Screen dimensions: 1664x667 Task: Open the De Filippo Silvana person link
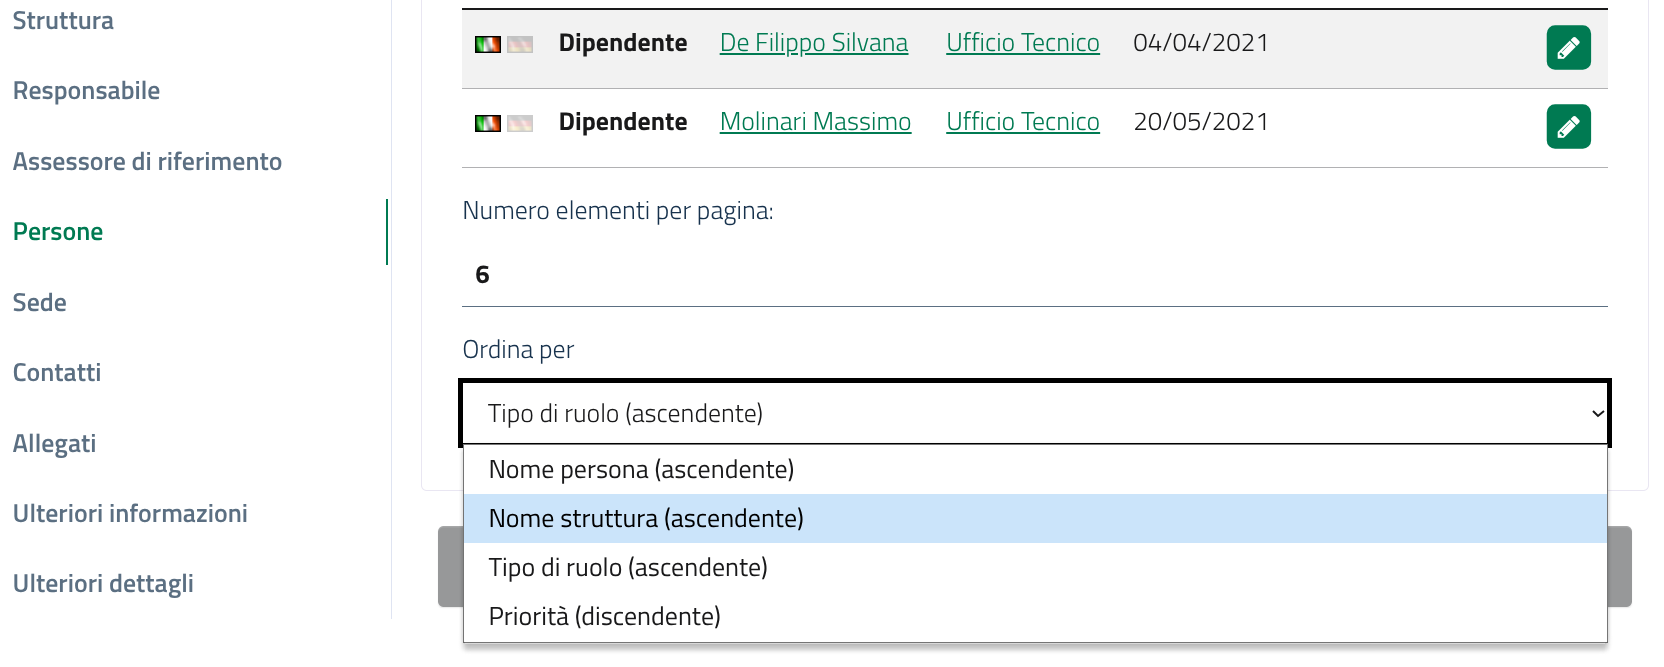813,43
